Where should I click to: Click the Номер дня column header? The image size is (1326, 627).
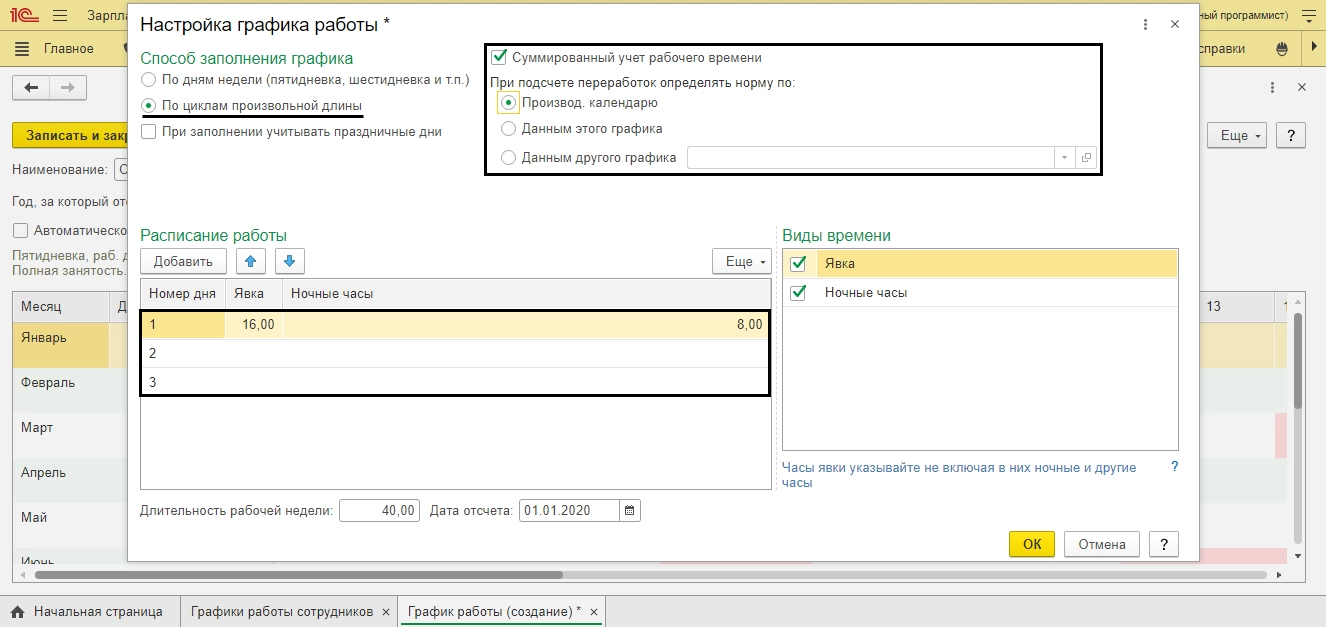click(183, 293)
